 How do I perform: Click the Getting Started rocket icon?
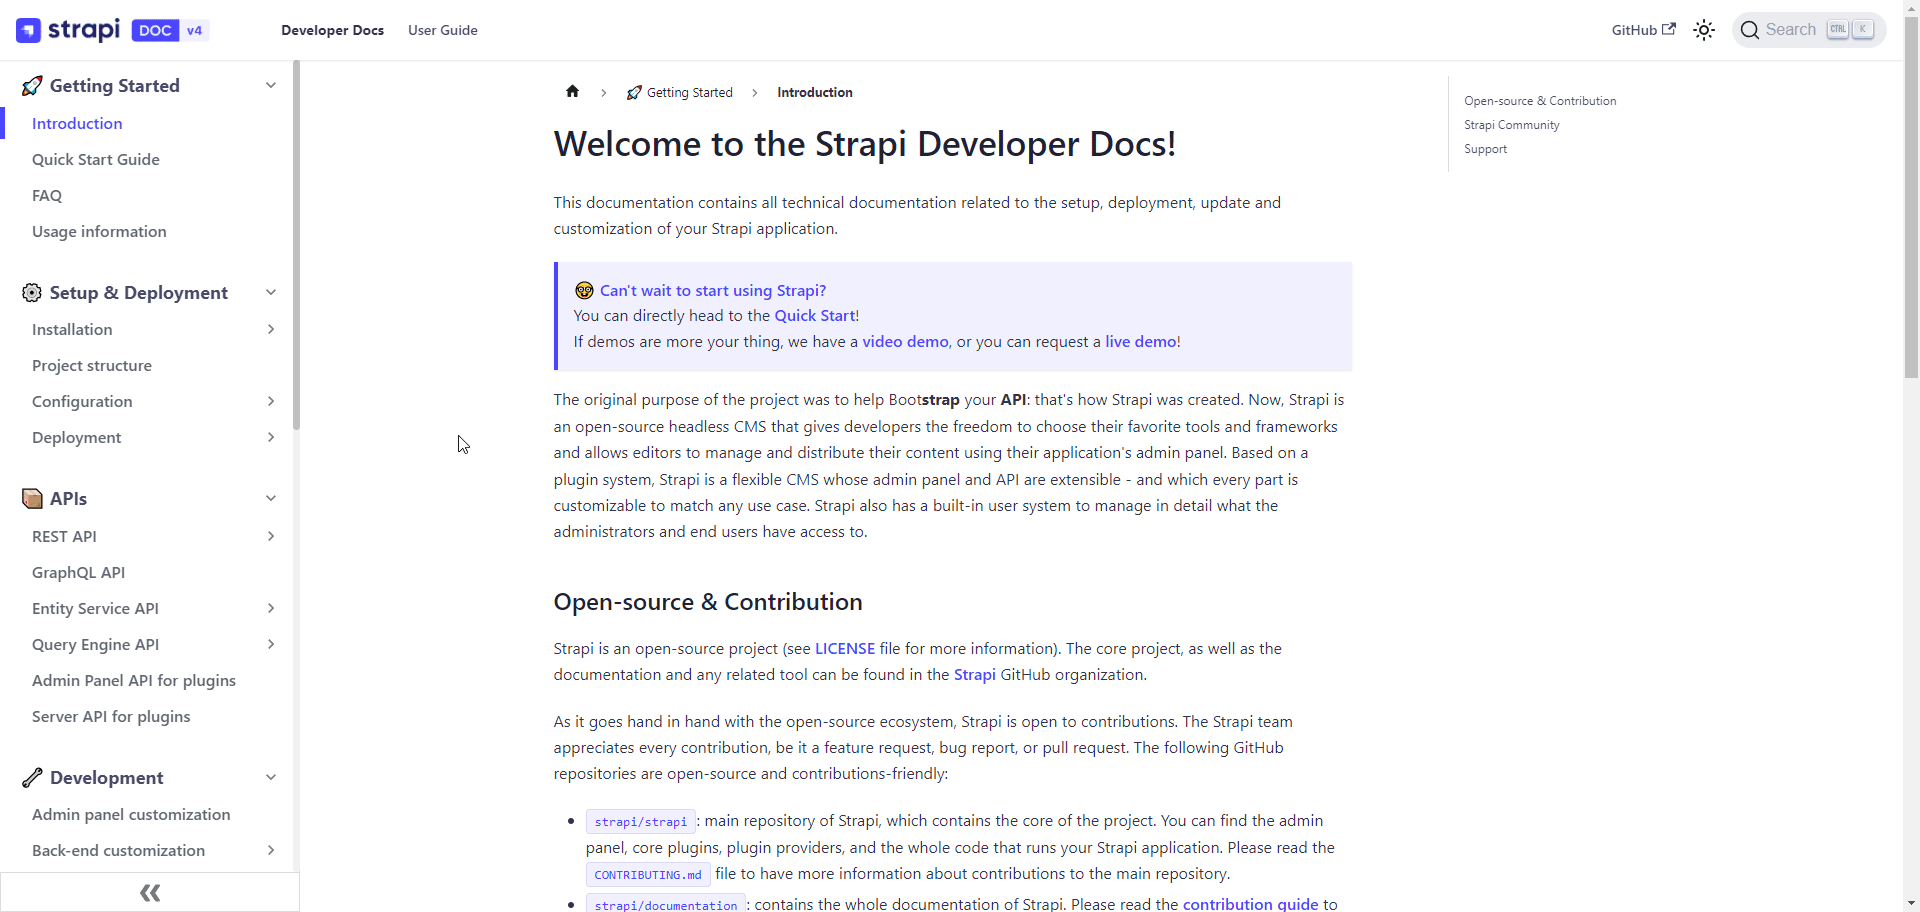tap(32, 86)
